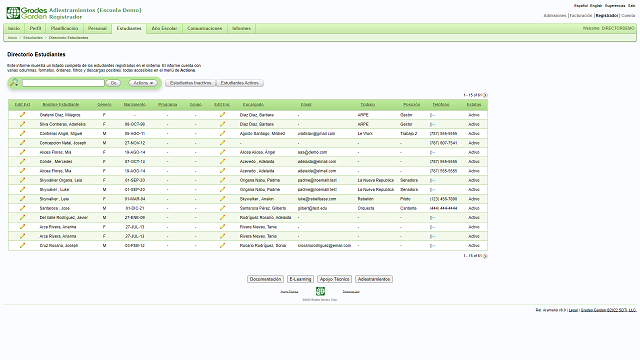640x360 pixels.
Task: Open the Año Escolar tab
Action: (x=164, y=29)
